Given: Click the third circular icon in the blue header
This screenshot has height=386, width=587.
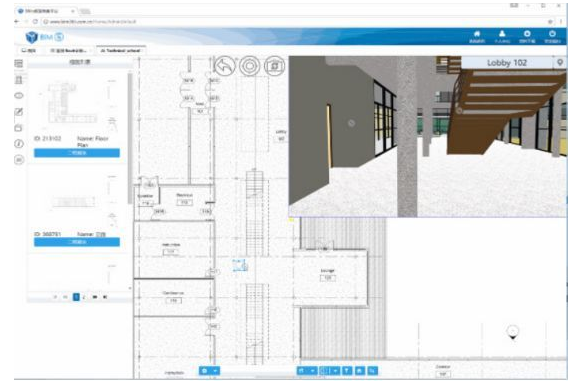Looking at the screenshot, I should [x=527, y=34].
